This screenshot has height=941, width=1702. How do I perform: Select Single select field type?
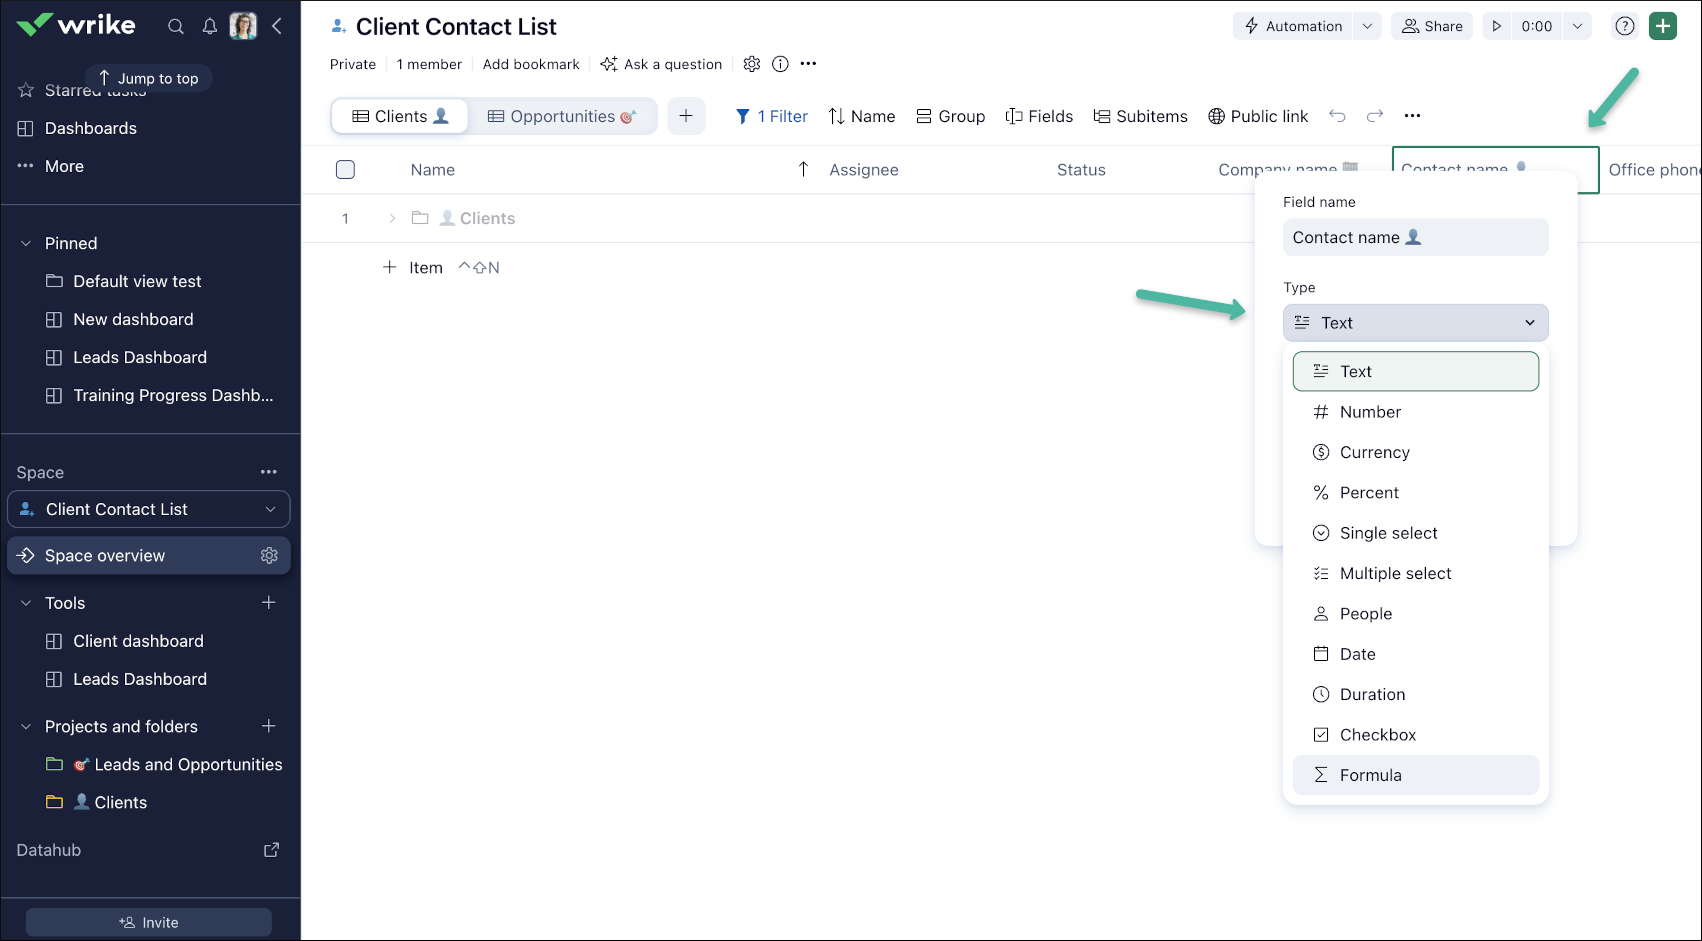point(1415,533)
